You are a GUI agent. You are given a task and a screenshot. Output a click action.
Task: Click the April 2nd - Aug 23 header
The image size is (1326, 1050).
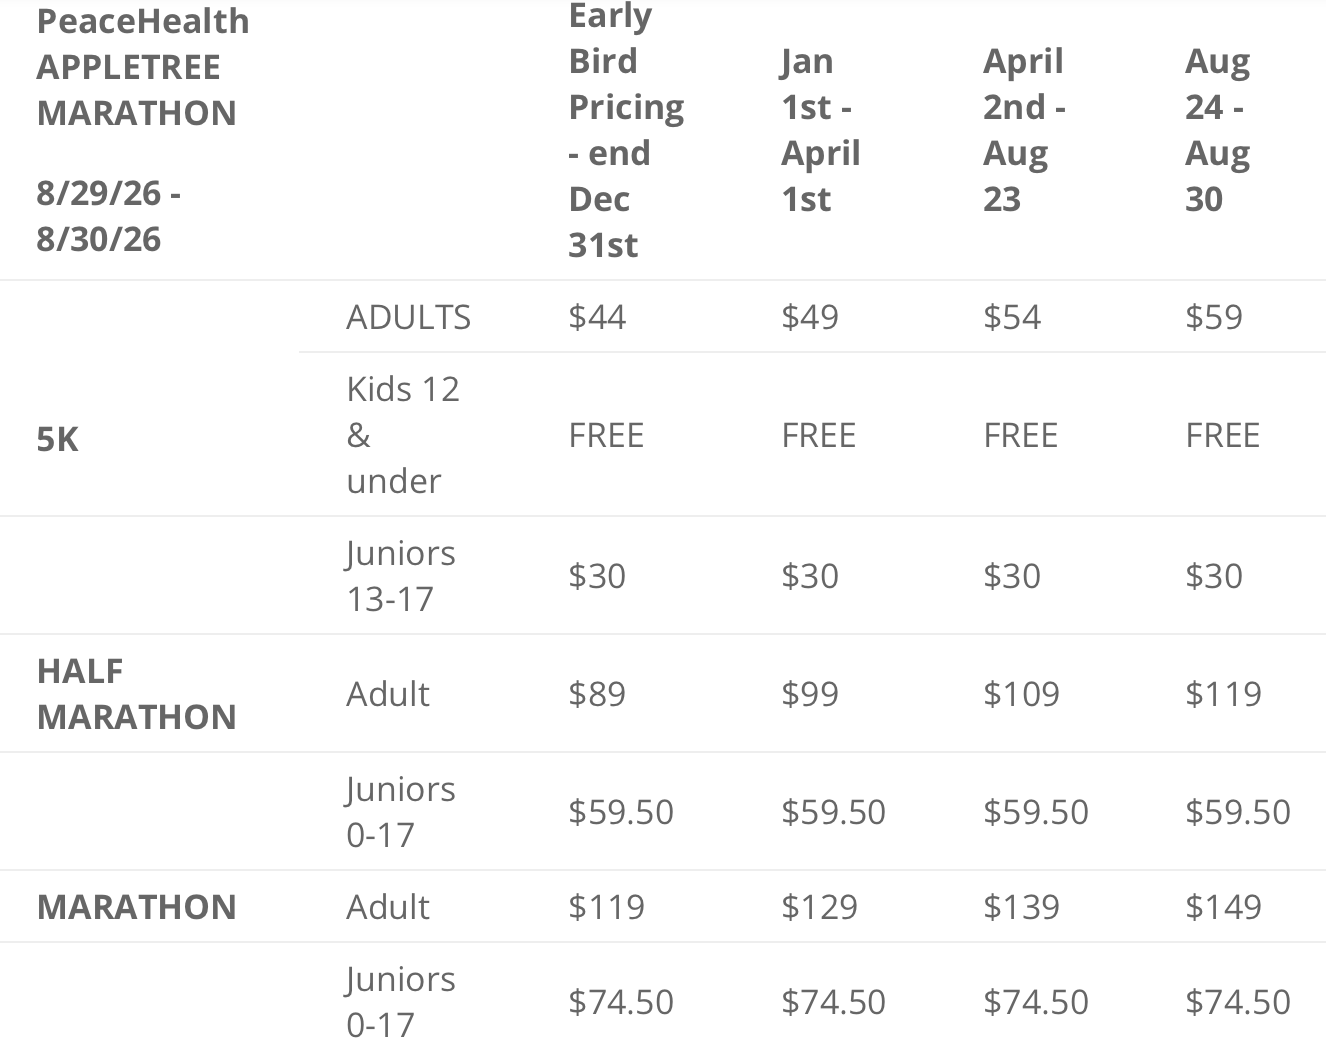[1024, 130]
